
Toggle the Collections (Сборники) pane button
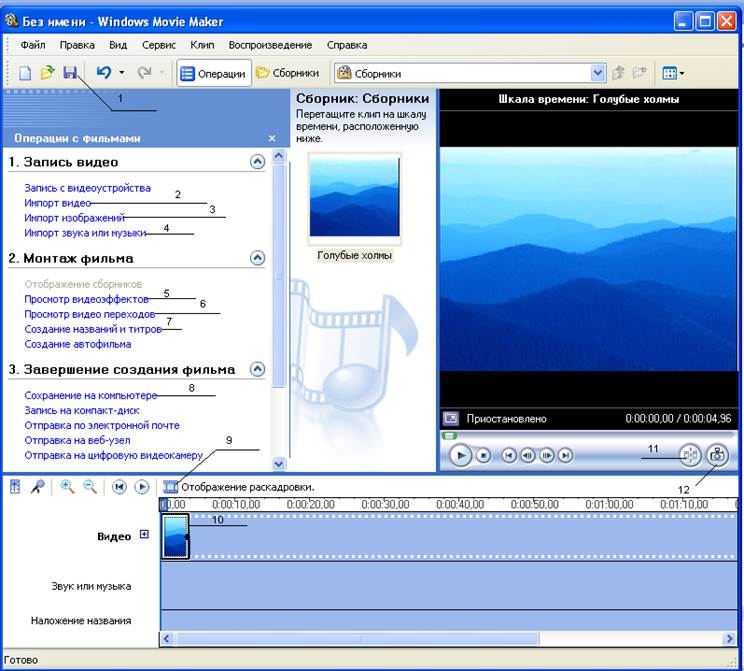pos(288,73)
